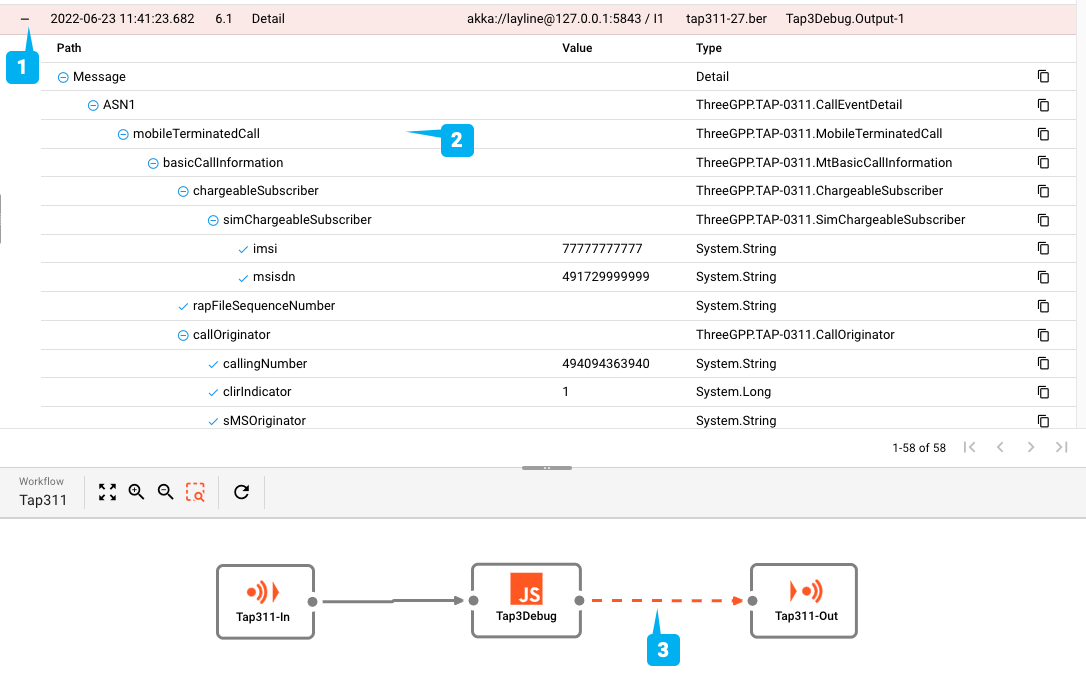This screenshot has width=1086, height=679.
Task: Click the Path column header
Action: pos(70,48)
